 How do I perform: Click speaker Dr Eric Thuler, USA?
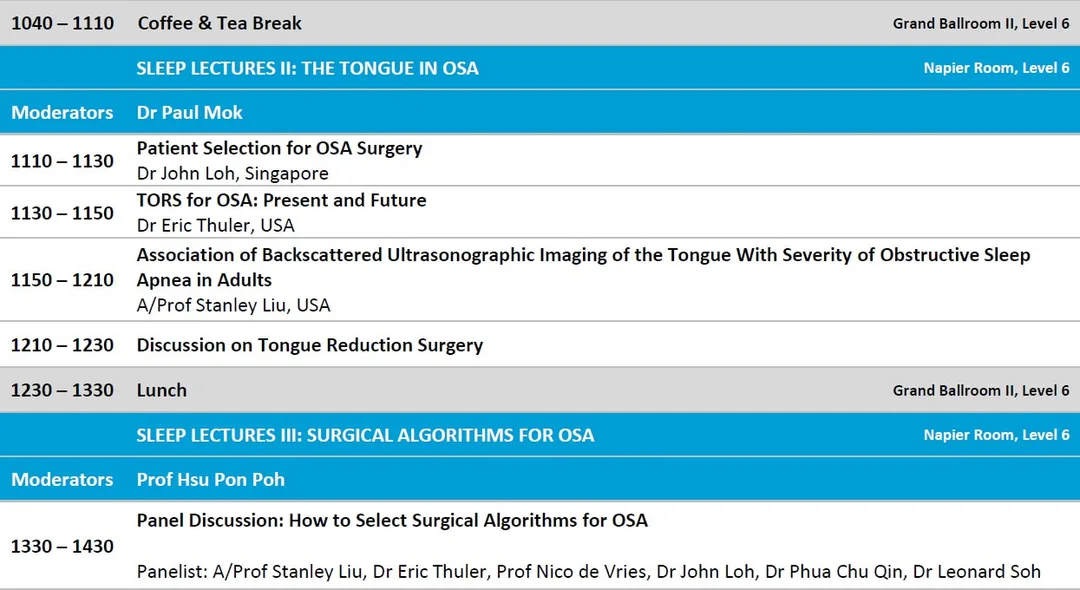(x=216, y=225)
